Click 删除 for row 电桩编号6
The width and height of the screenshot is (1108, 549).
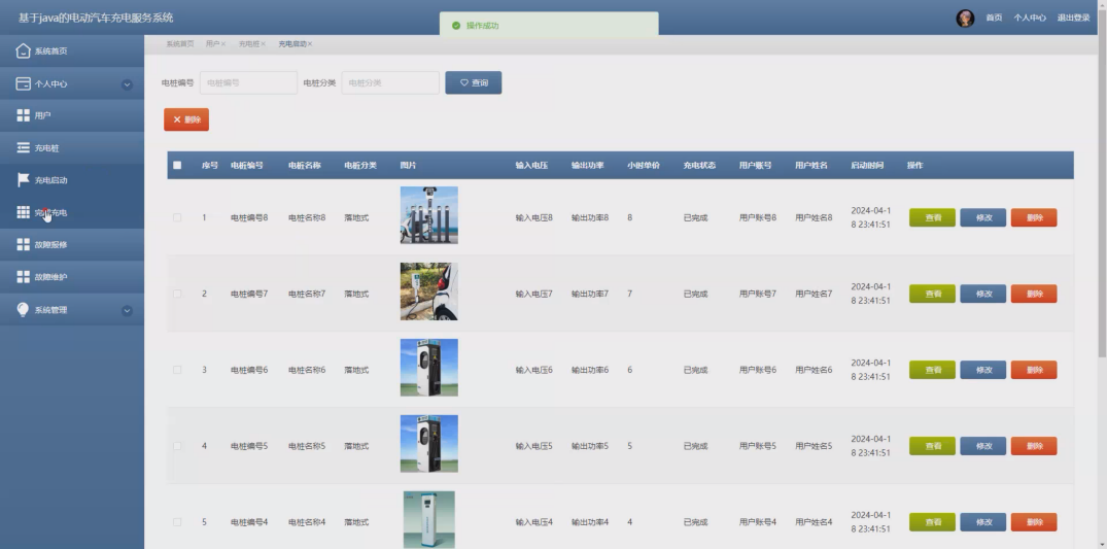tap(1034, 370)
